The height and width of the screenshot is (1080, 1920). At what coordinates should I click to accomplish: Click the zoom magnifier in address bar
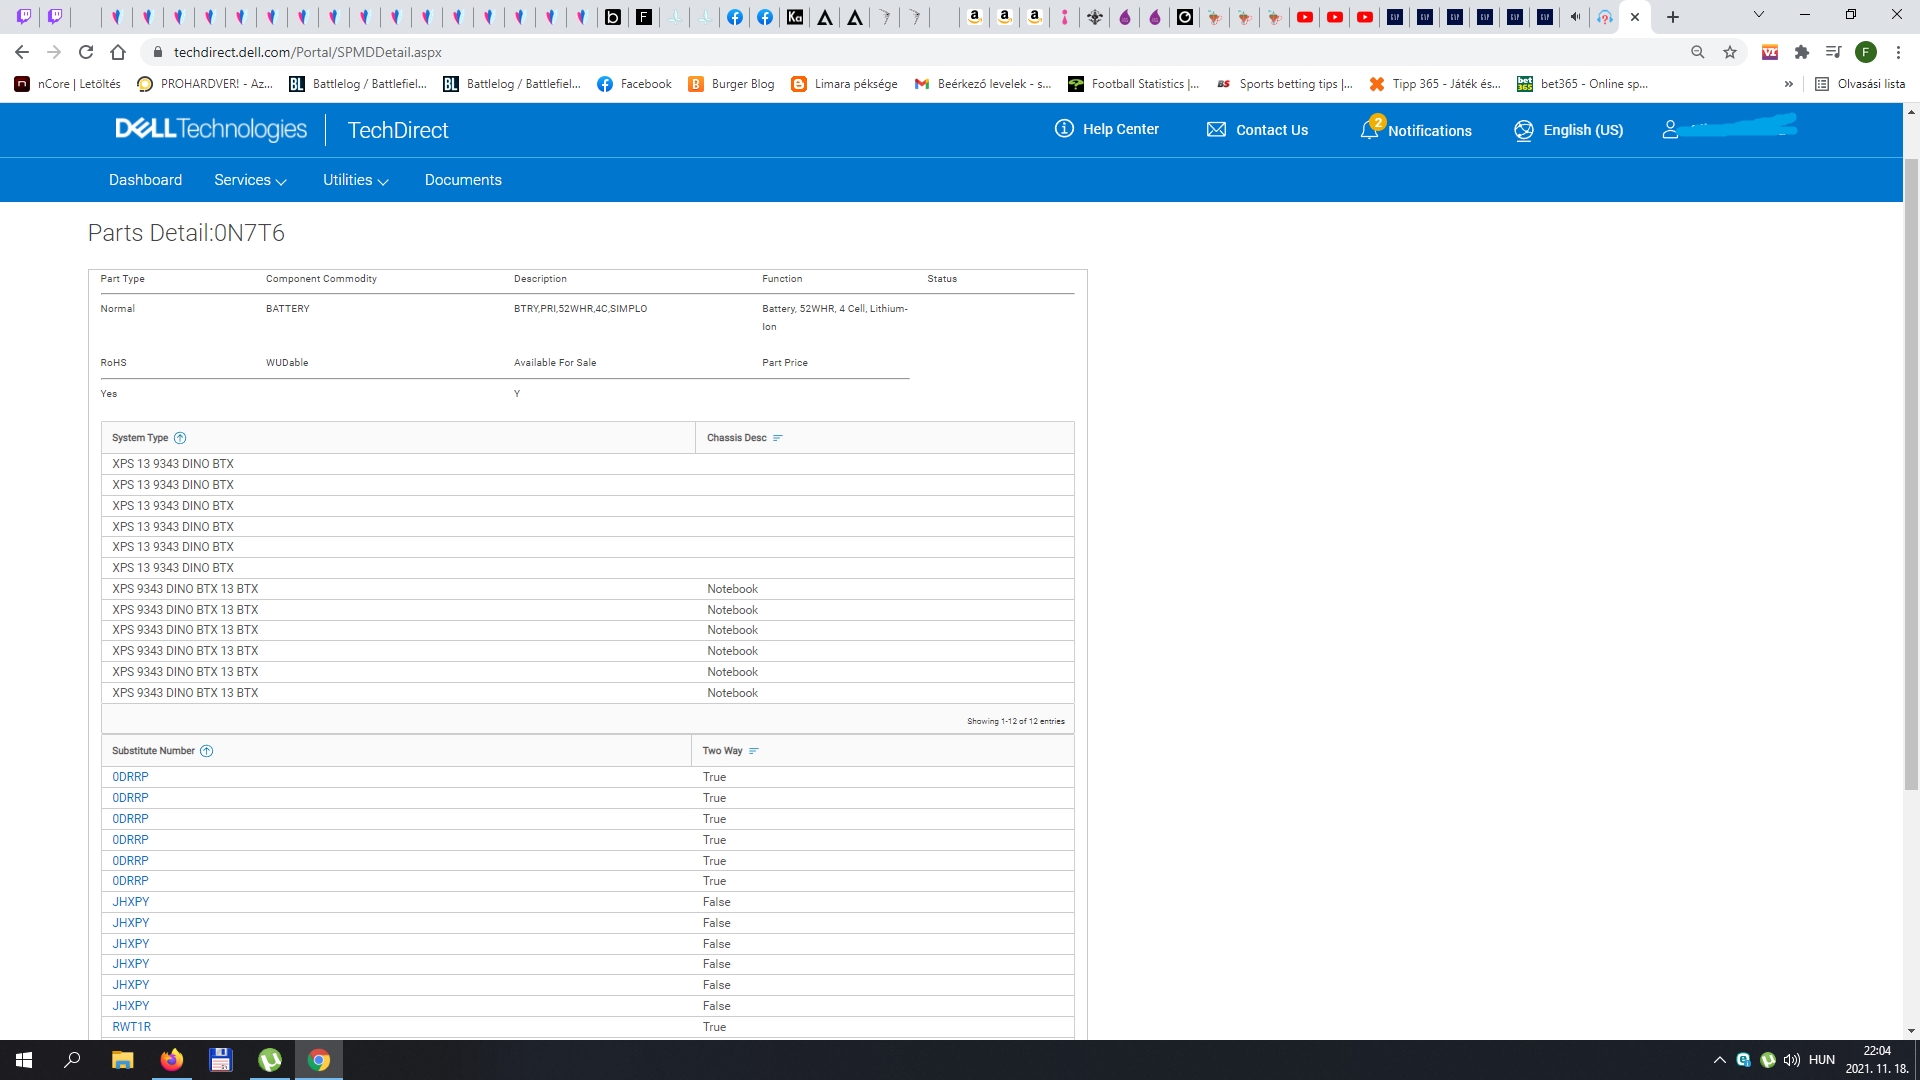coord(1698,52)
